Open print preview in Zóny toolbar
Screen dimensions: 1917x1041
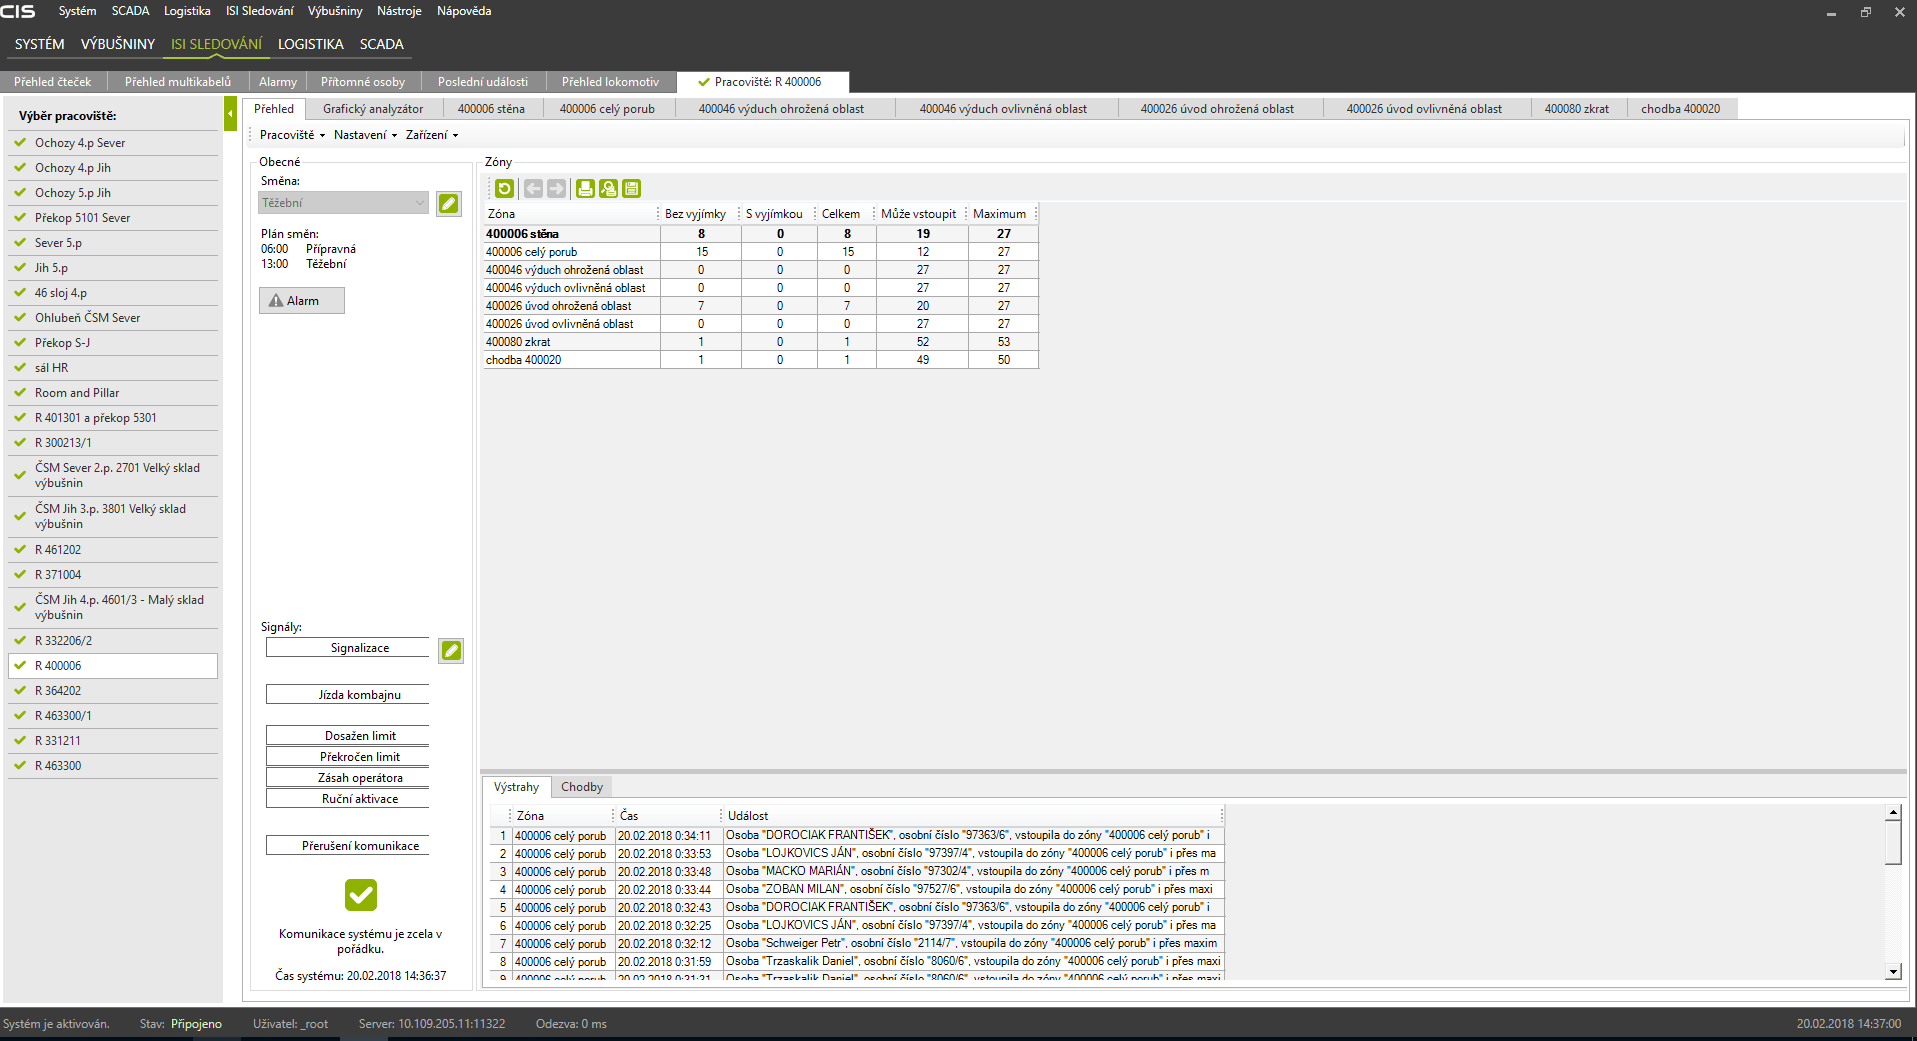[x=608, y=188]
